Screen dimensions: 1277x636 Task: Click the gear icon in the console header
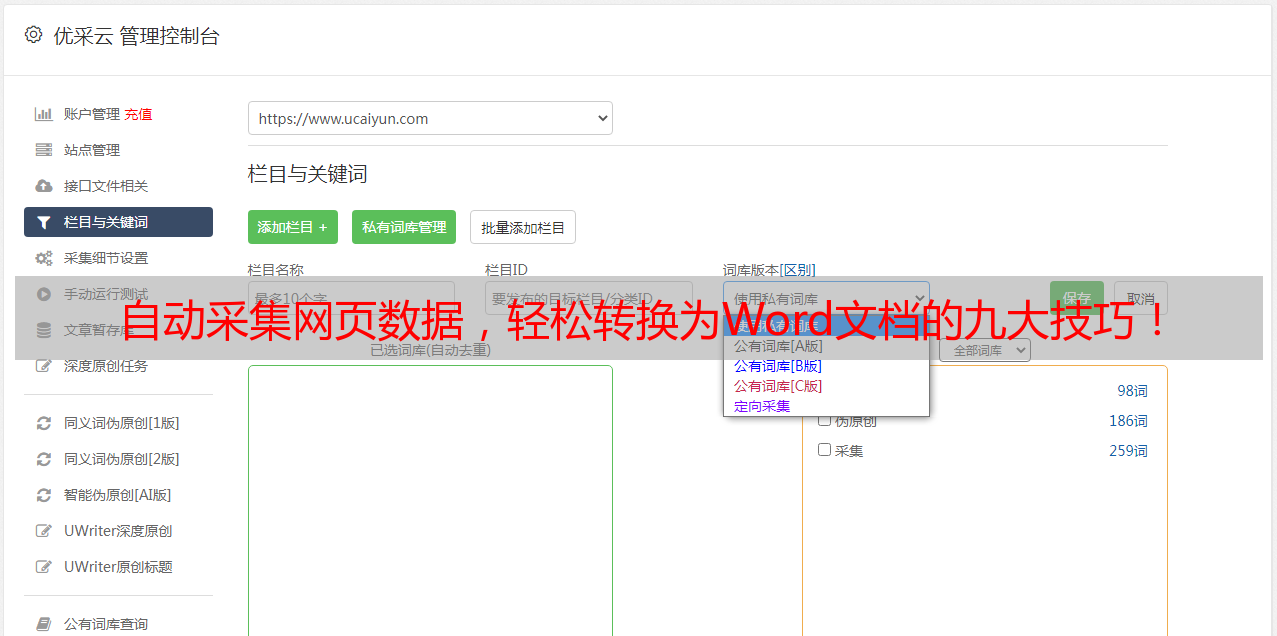[x=33, y=35]
